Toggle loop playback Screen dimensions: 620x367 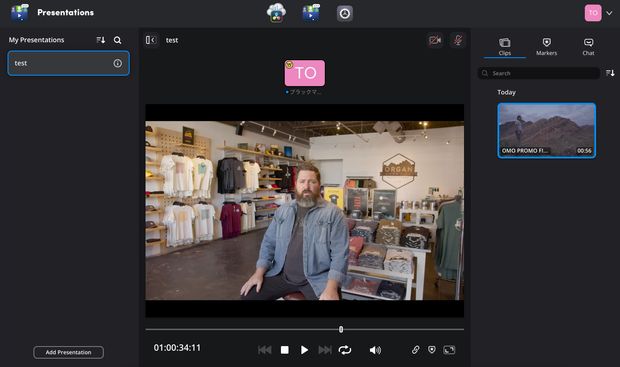tap(345, 350)
